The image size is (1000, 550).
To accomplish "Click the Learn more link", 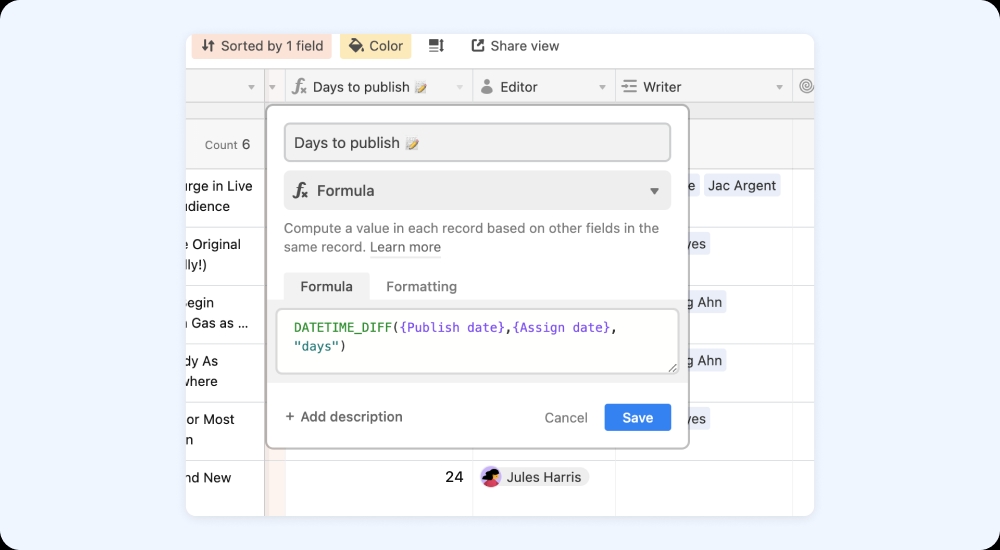I will [x=405, y=248].
